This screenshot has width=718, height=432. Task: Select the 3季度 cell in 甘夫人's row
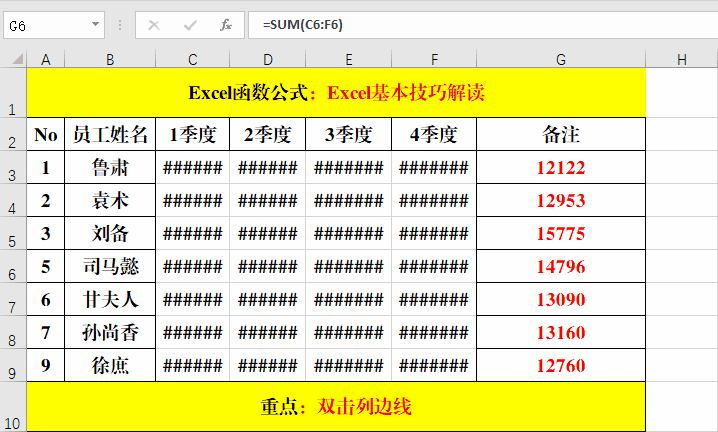pyautogui.click(x=348, y=299)
